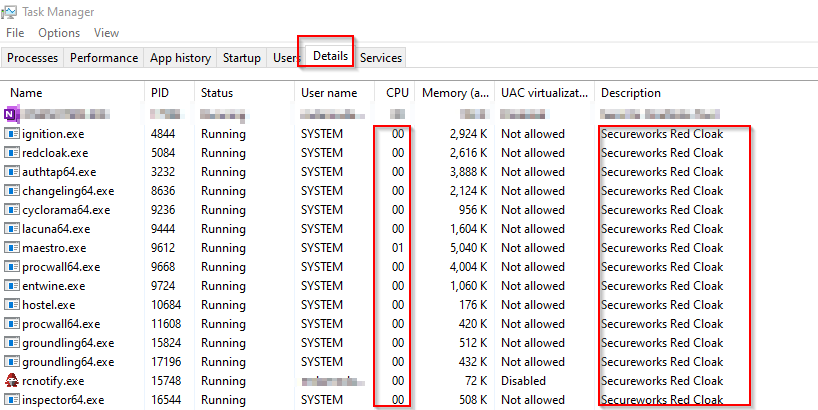The image size is (818, 410).
Task: Select the ignition.exe row name
Action: coord(53,134)
